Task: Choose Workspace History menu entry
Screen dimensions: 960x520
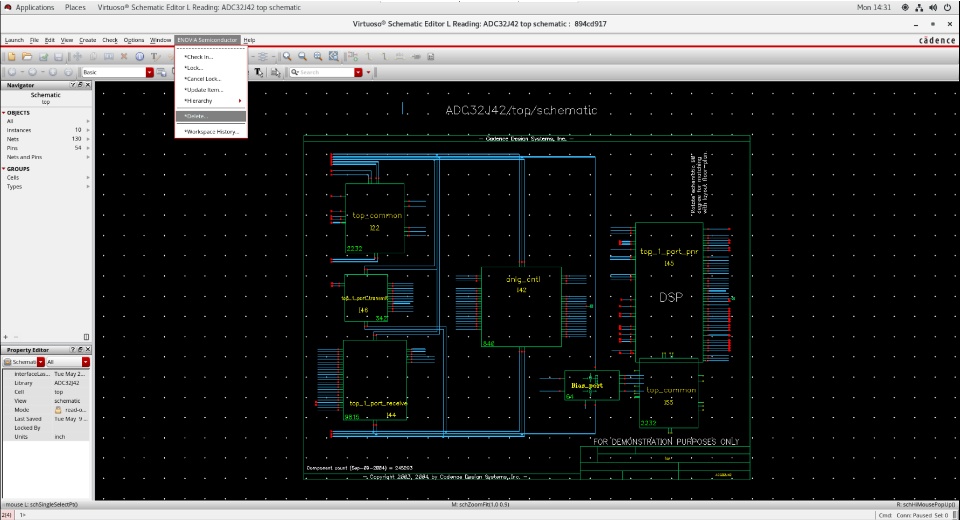Action: (x=211, y=132)
